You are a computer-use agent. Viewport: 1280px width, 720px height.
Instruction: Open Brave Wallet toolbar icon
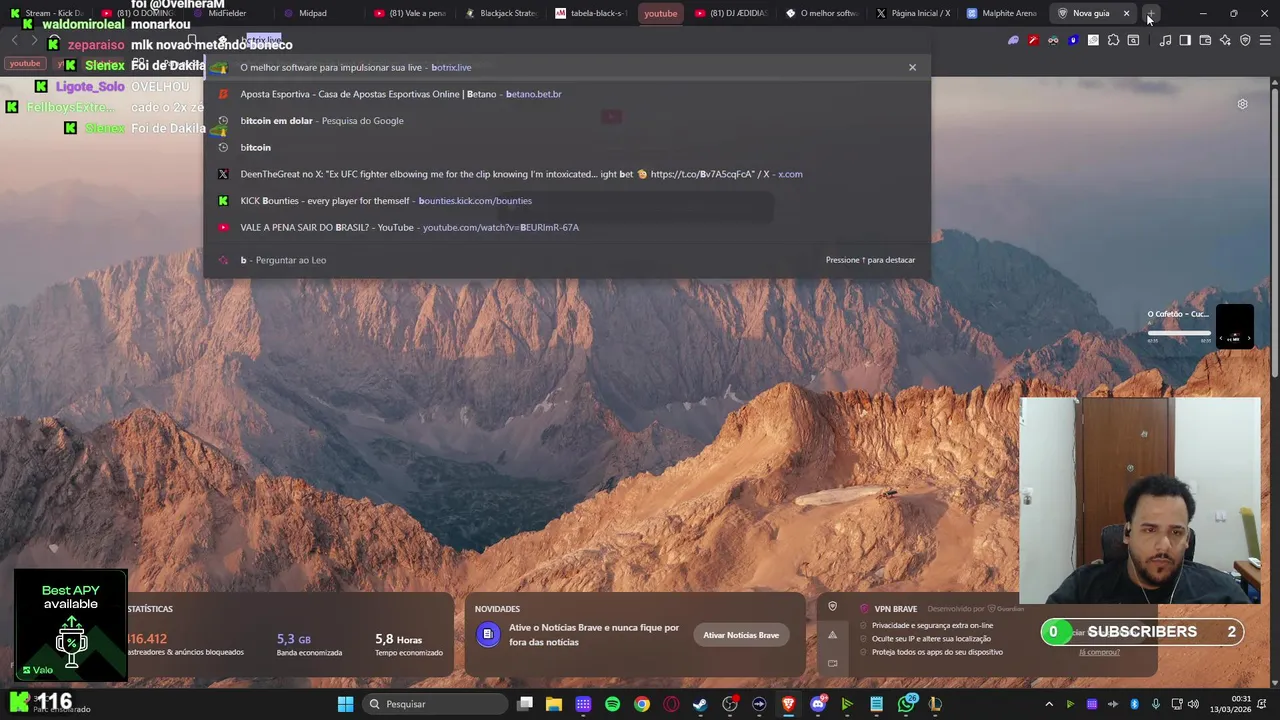coord(1205,40)
